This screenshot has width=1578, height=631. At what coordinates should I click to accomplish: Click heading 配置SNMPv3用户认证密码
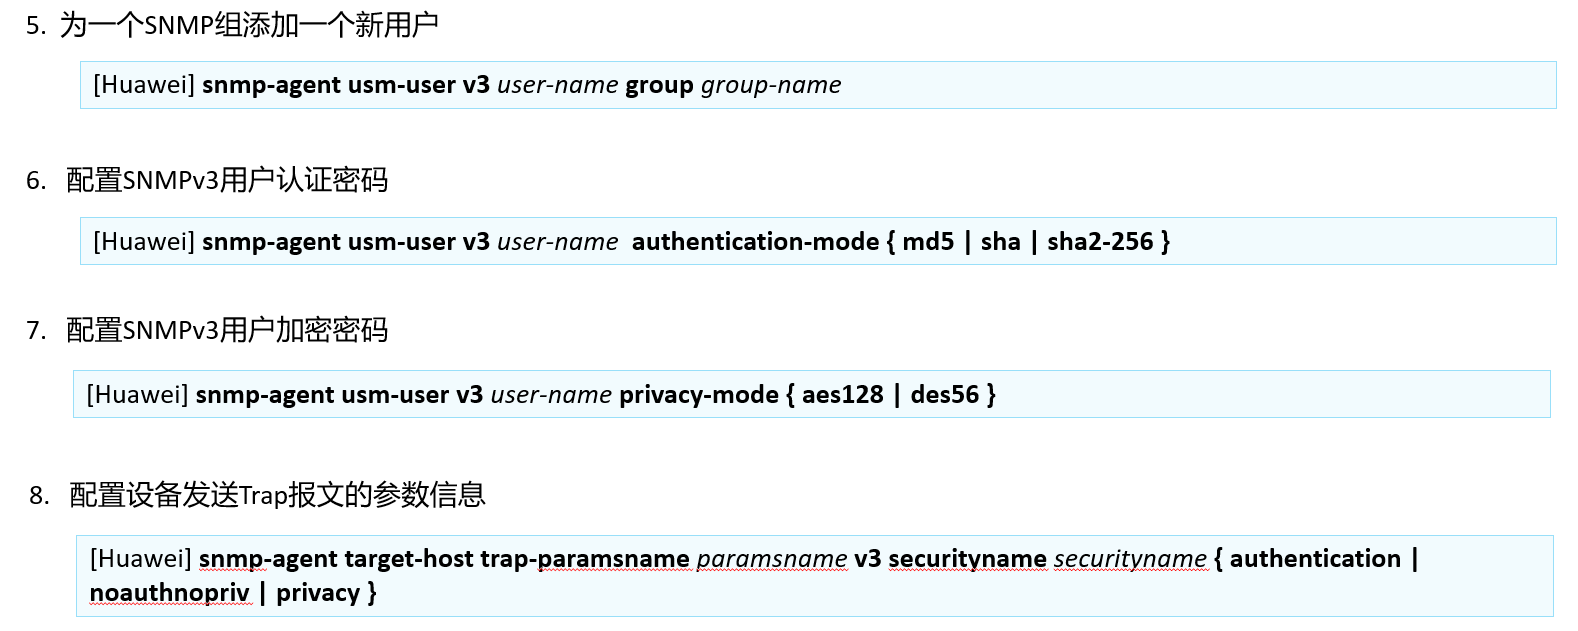[227, 180]
